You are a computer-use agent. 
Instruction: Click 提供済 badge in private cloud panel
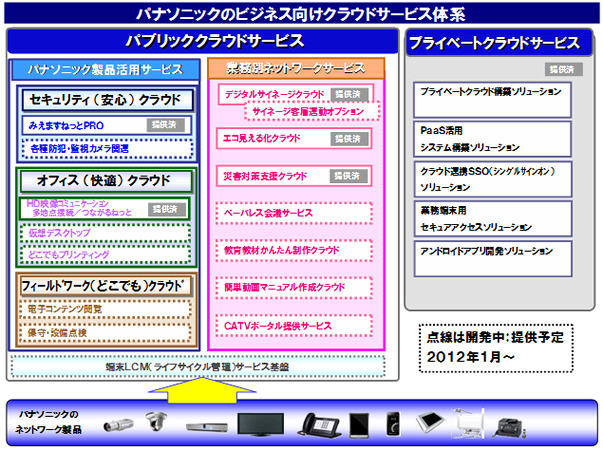click(x=563, y=69)
